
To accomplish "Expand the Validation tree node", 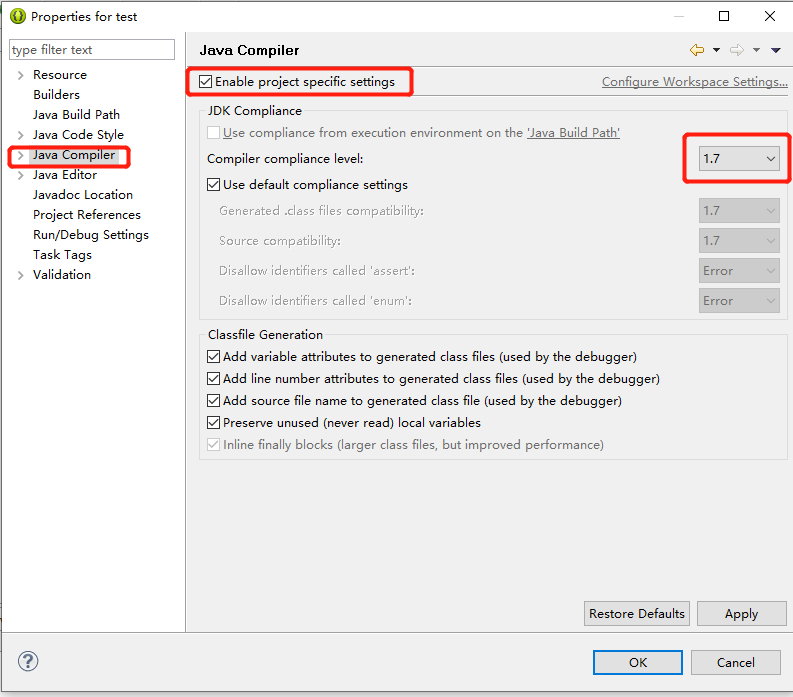I will tap(21, 275).
